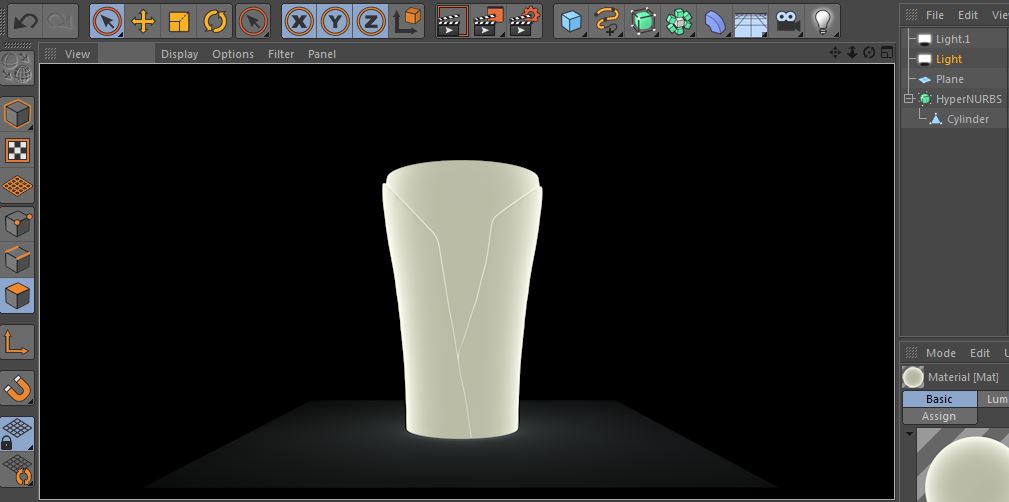This screenshot has width=1009, height=502.
Task: Select the HyperNURBS object
Action: pos(968,99)
